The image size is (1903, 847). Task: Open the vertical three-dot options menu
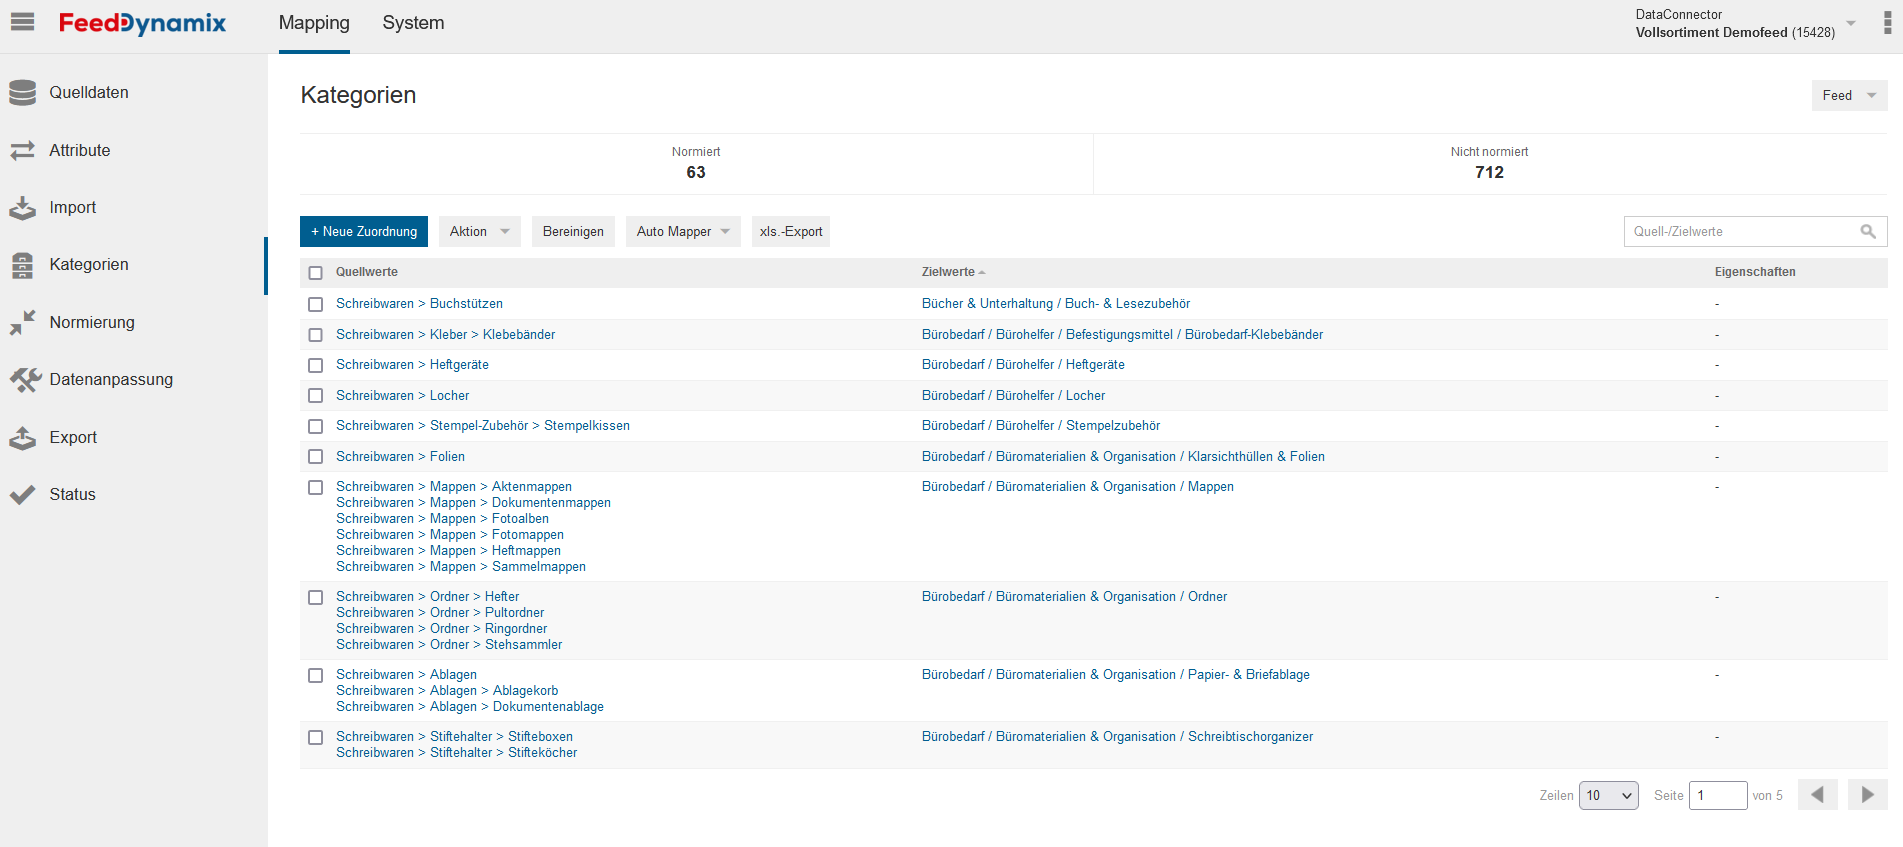[x=1887, y=23]
